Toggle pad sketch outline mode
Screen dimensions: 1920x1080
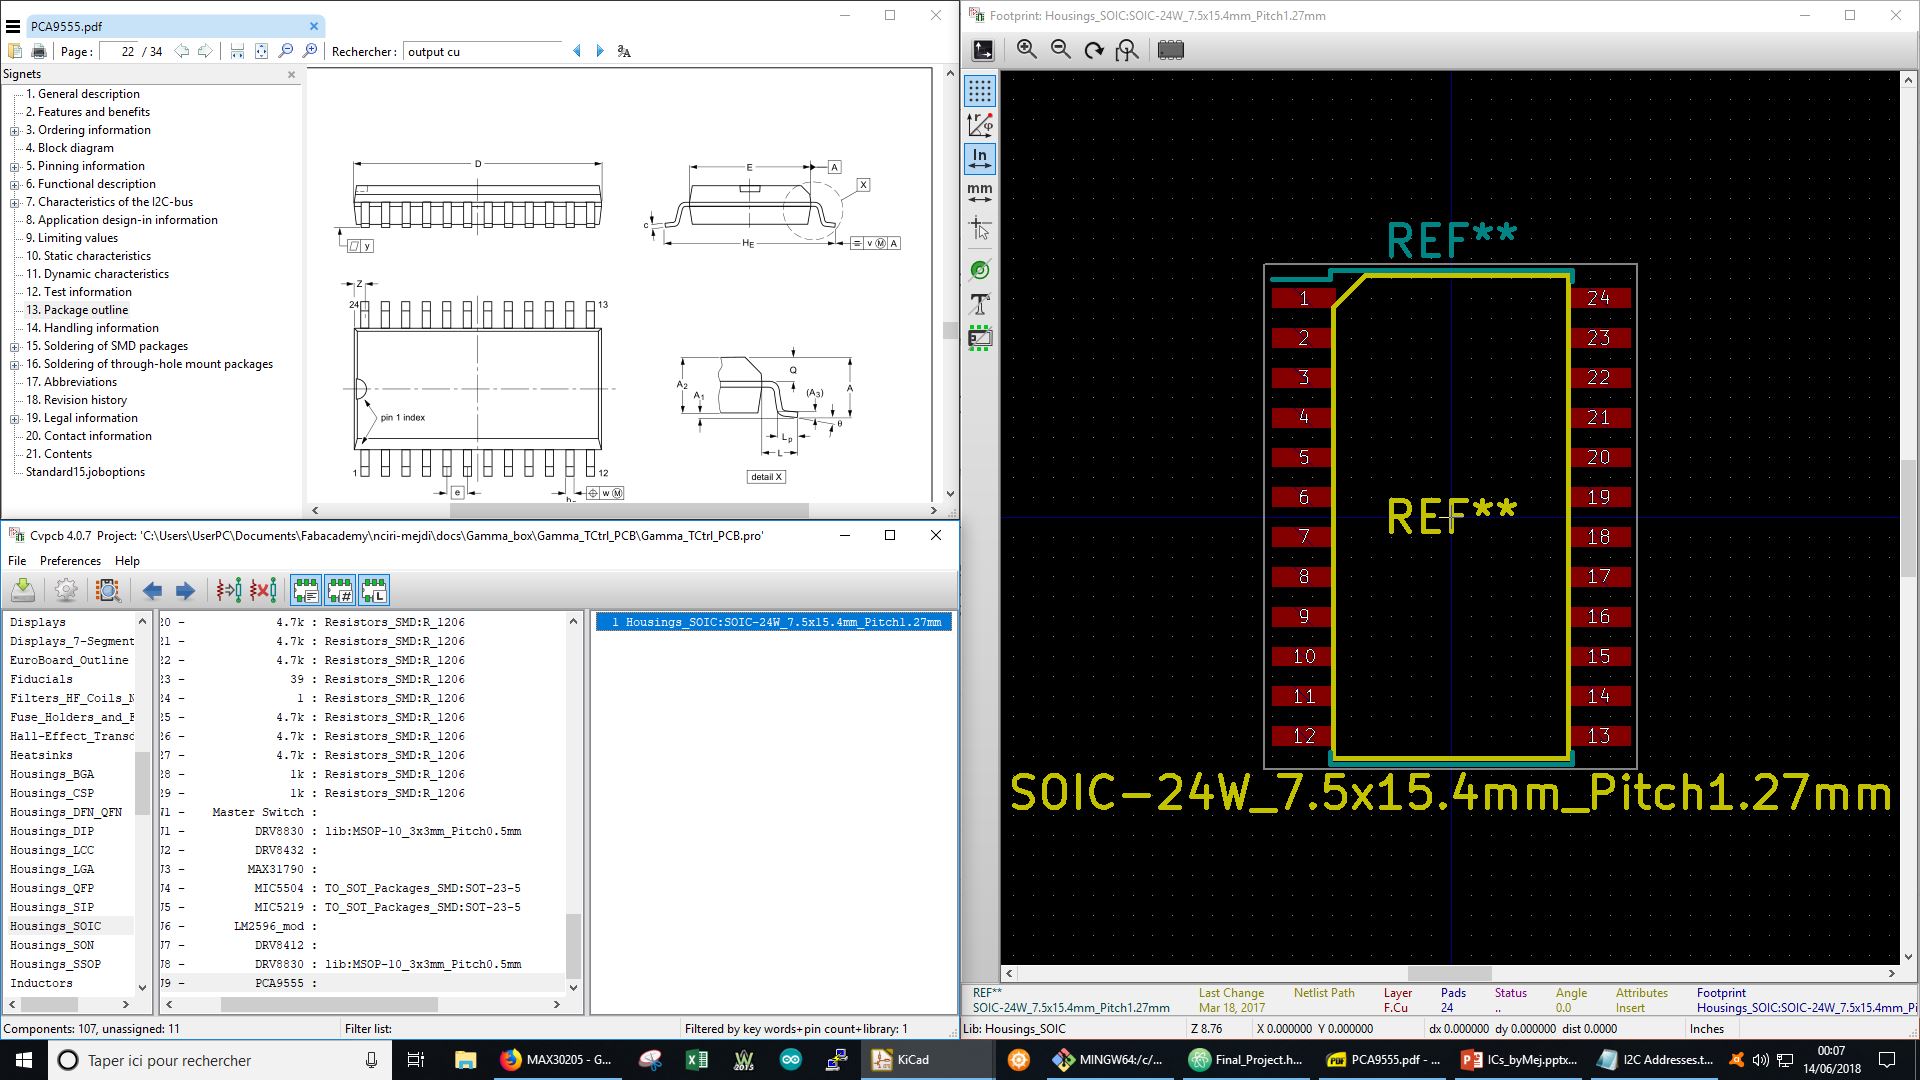pyautogui.click(x=980, y=270)
